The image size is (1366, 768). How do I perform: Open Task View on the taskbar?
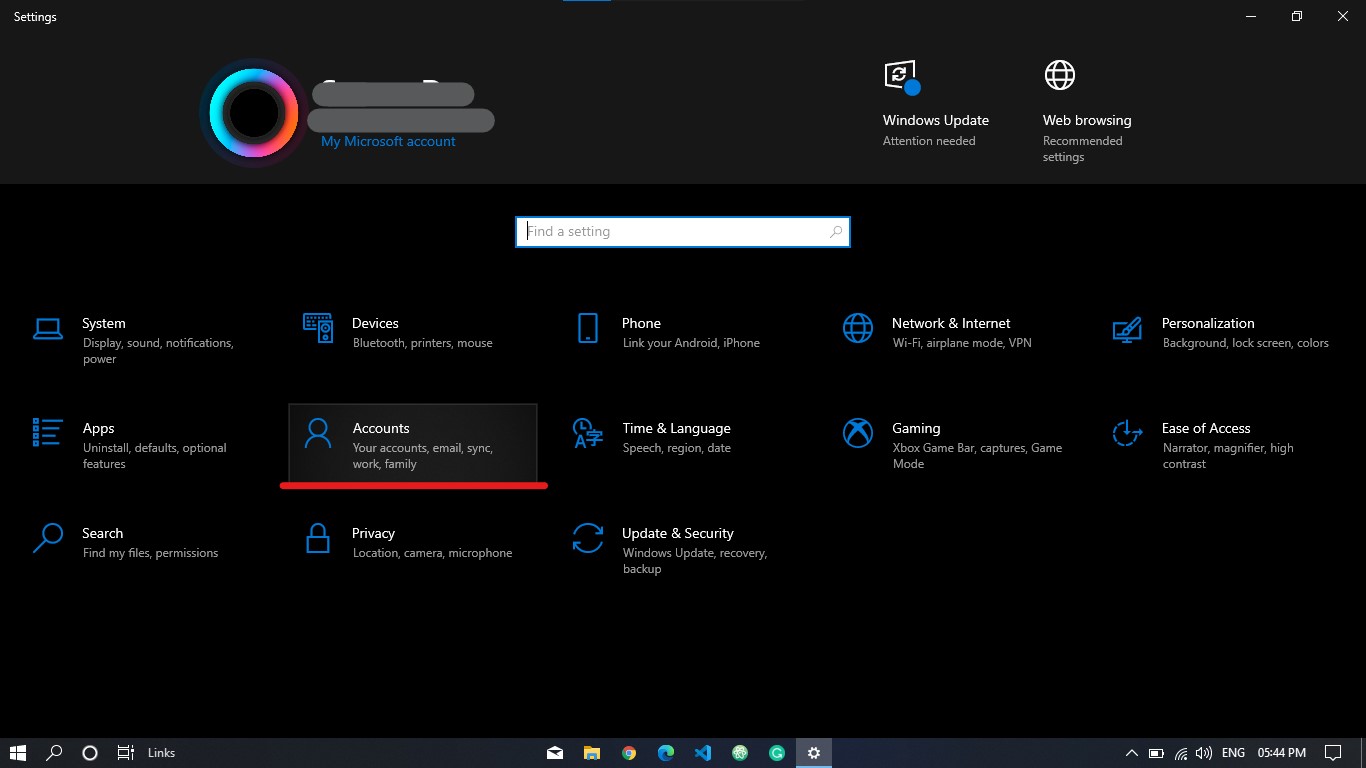pyautogui.click(x=126, y=753)
